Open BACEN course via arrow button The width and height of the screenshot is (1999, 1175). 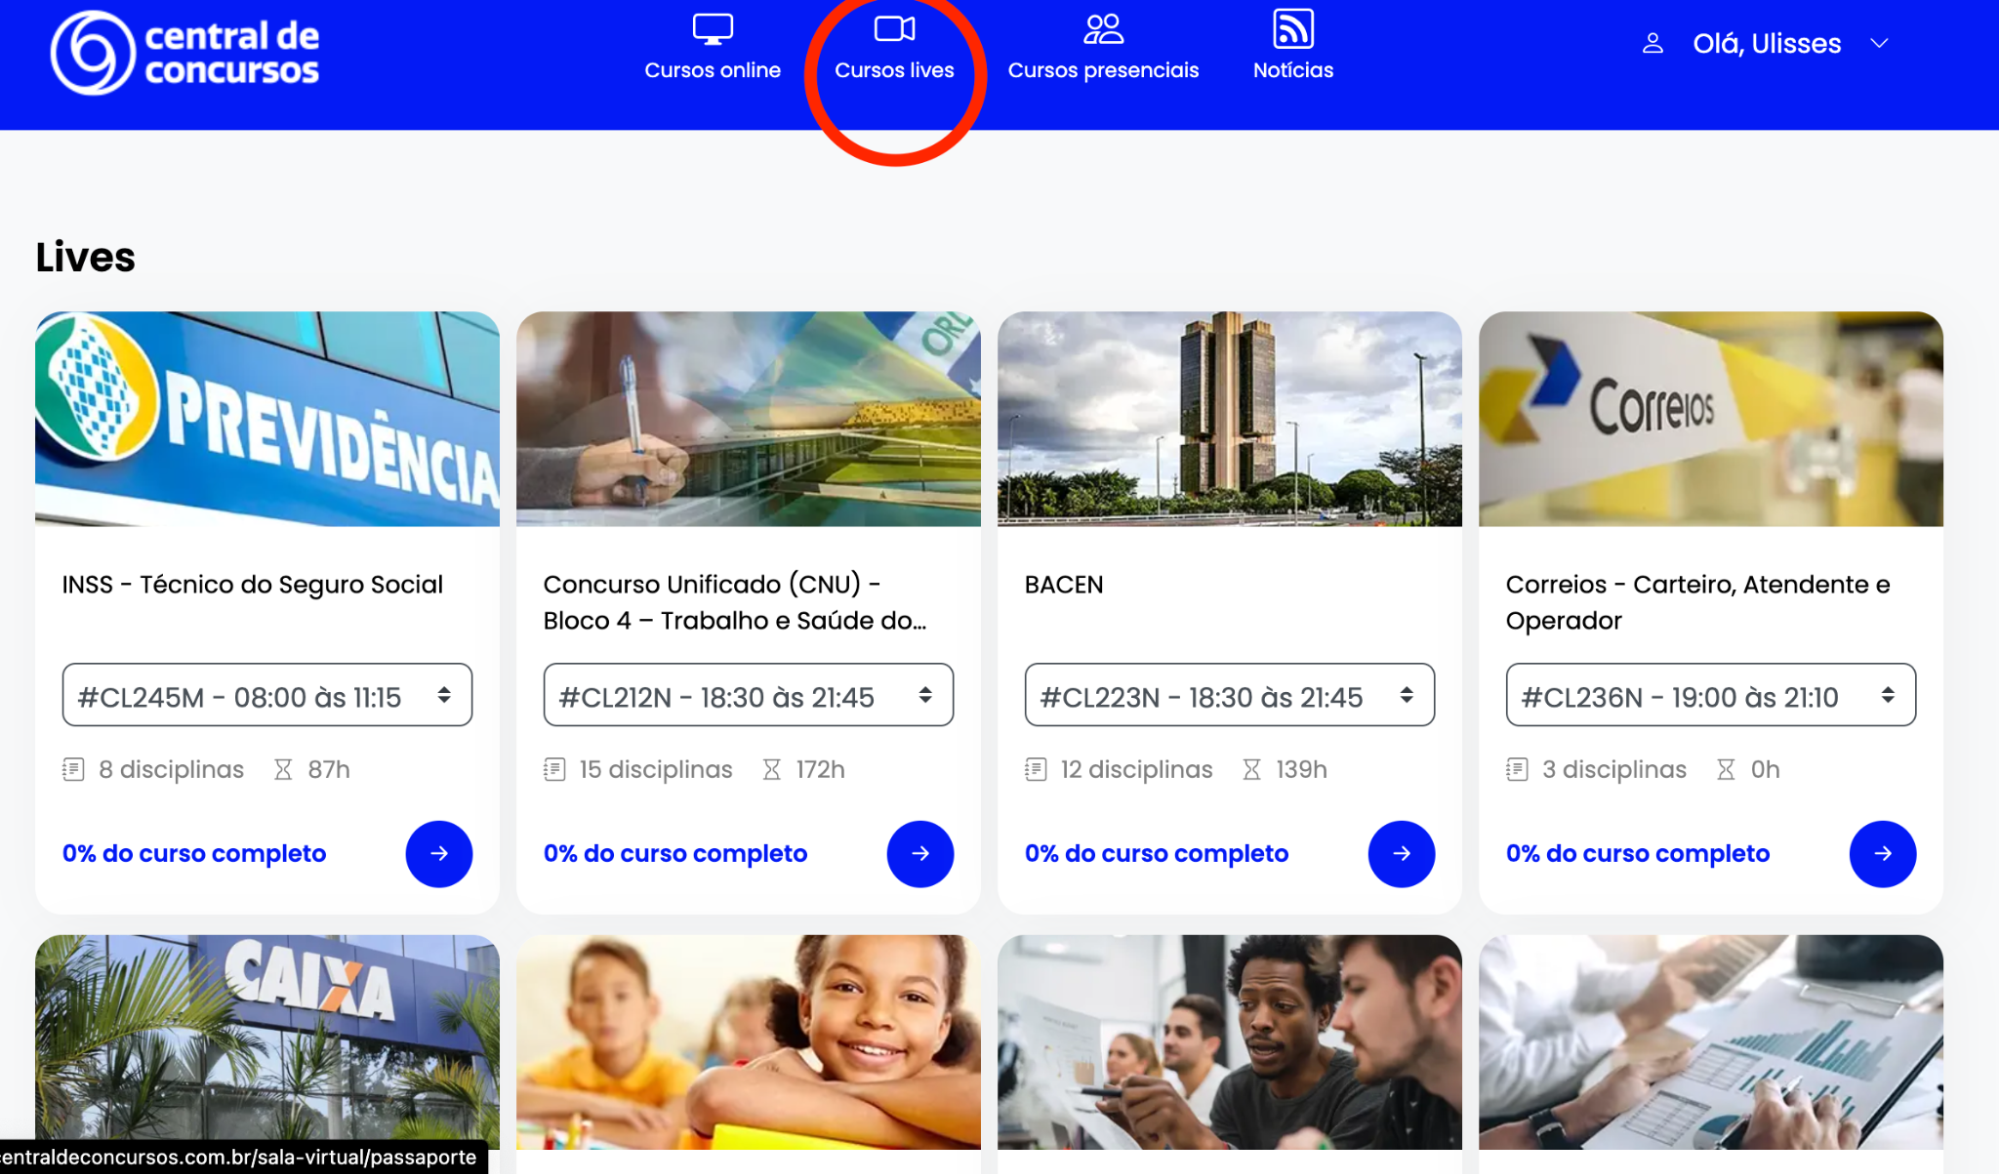coord(1400,853)
